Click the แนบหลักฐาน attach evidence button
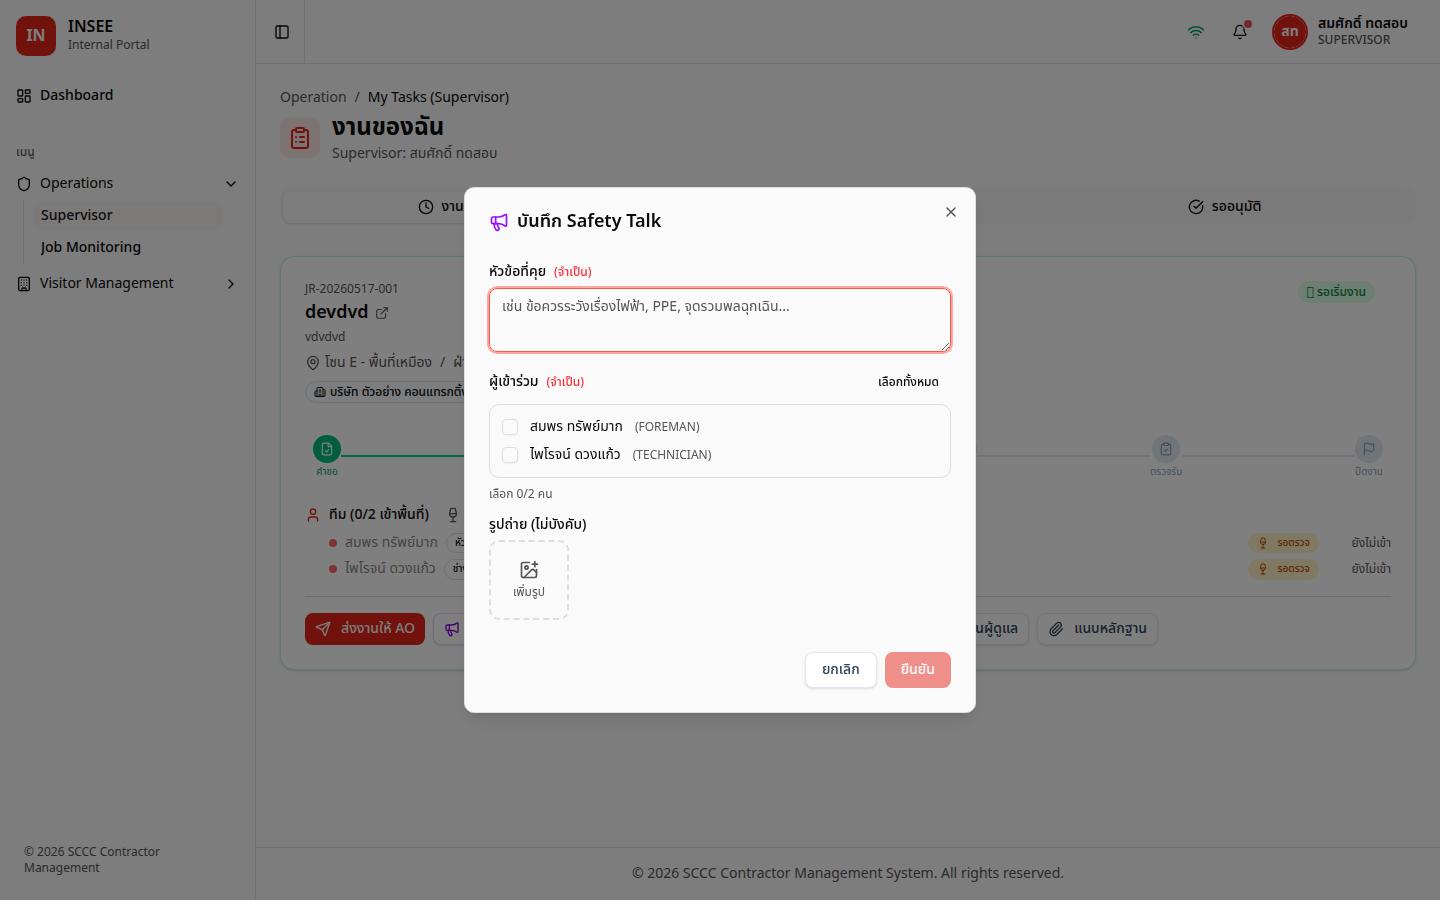Screen dimensions: 1440x900 [1097, 629]
